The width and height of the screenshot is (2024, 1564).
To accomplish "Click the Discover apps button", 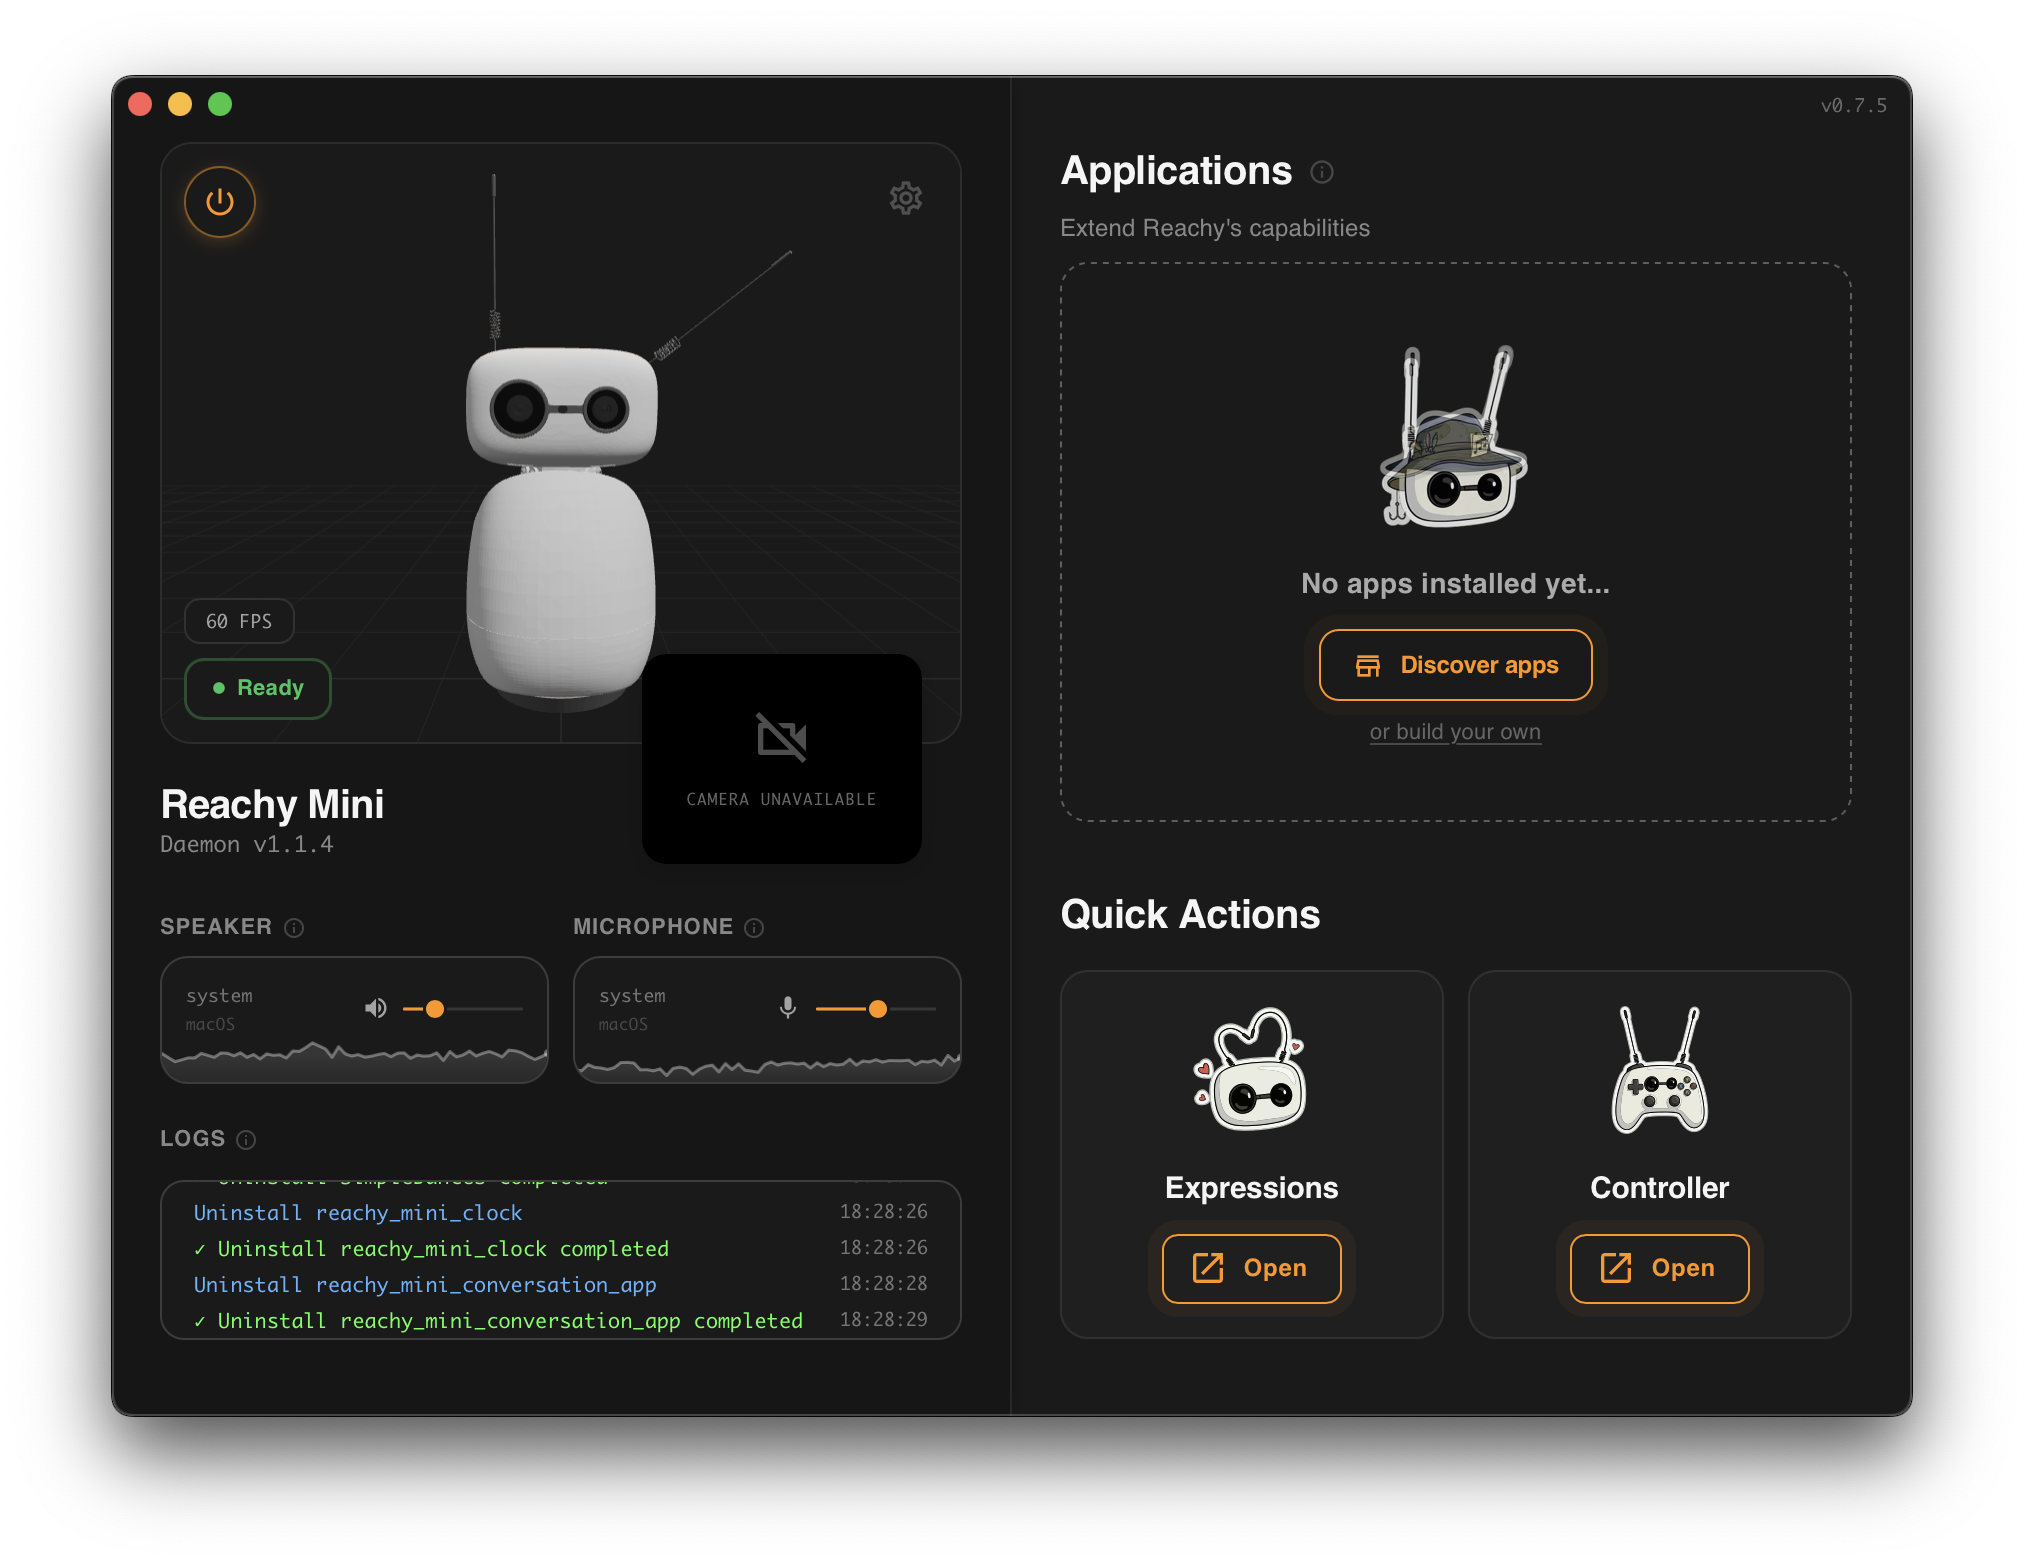I will tap(1456, 665).
